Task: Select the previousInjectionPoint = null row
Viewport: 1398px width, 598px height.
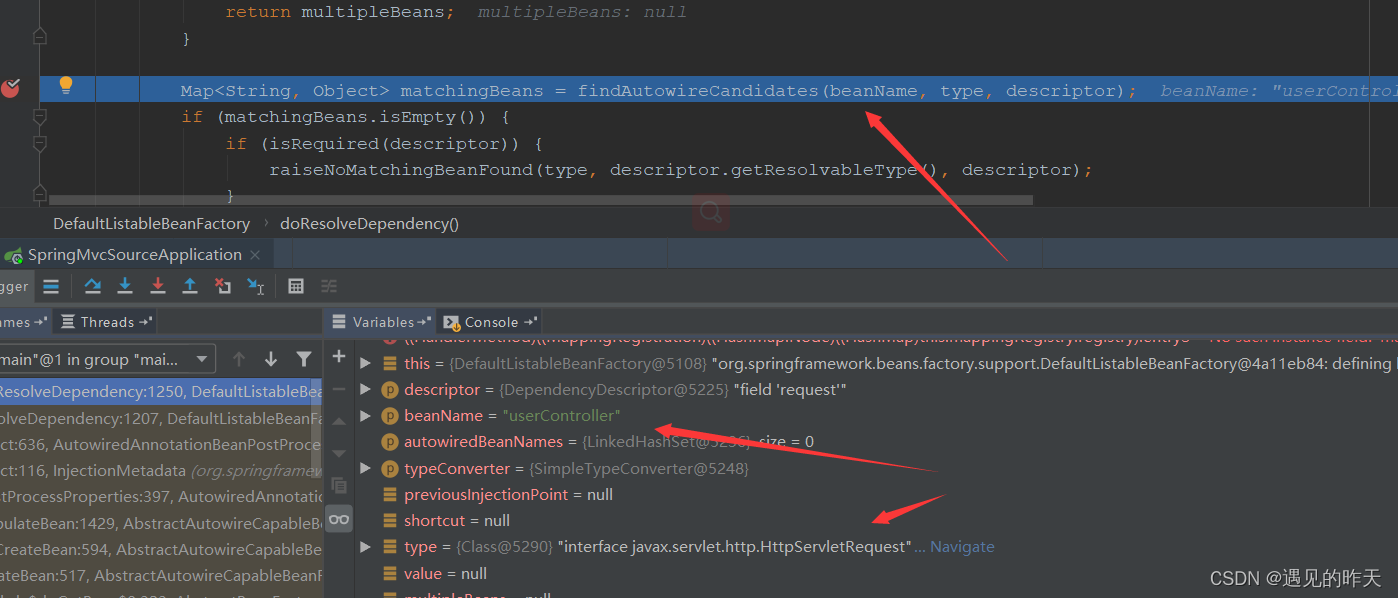Action: point(875,495)
